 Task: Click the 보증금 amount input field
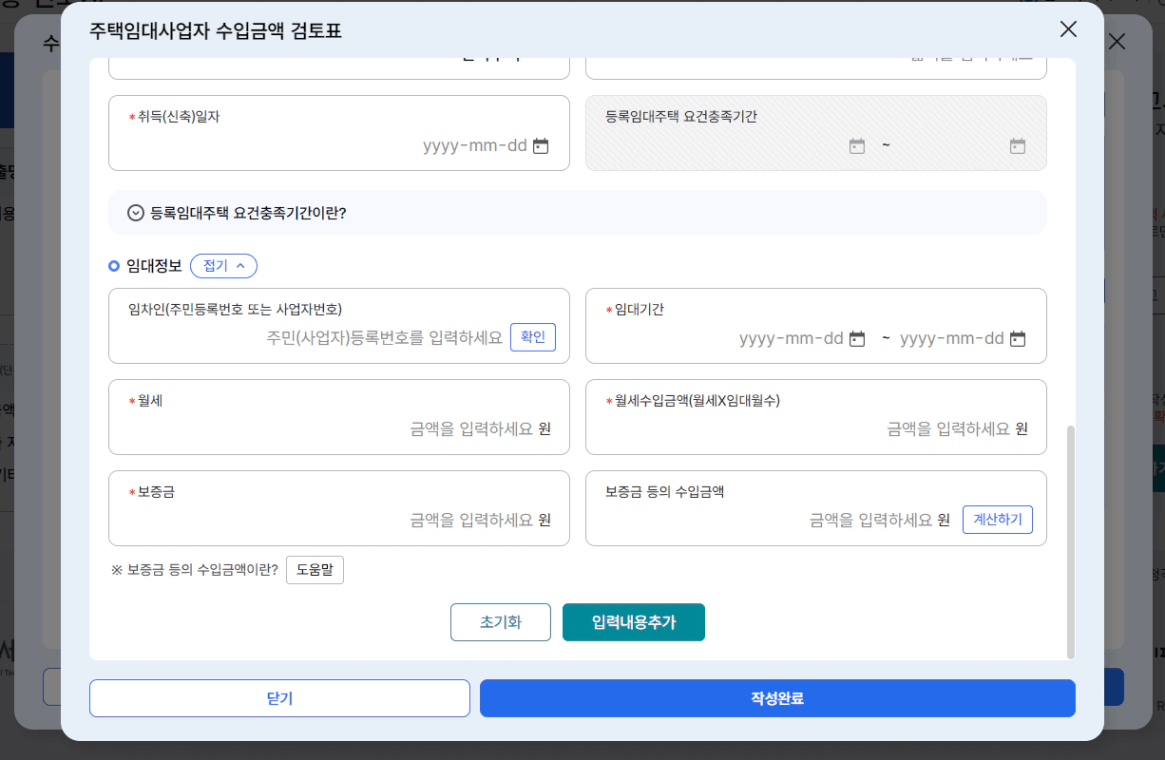tap(330, 520)
